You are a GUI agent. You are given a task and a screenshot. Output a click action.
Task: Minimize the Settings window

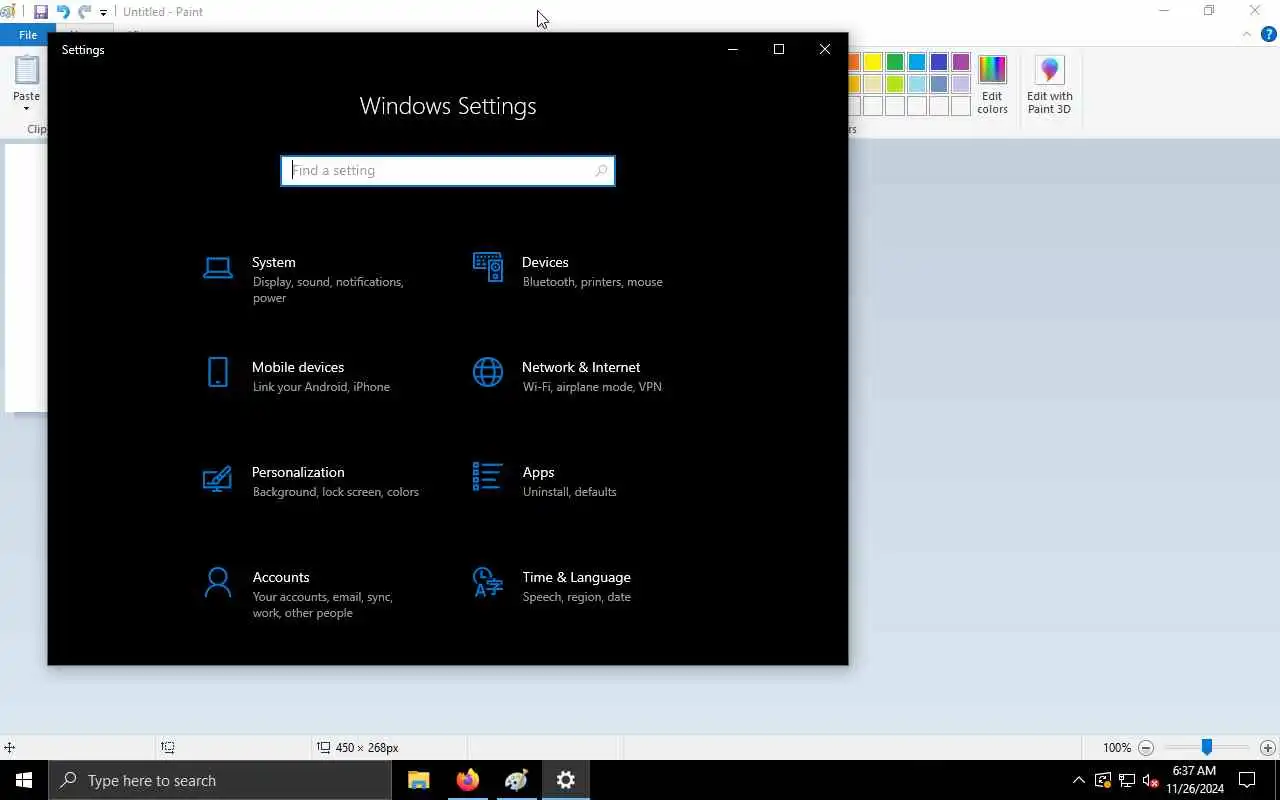pyautogui.click(x=733, y=49)
